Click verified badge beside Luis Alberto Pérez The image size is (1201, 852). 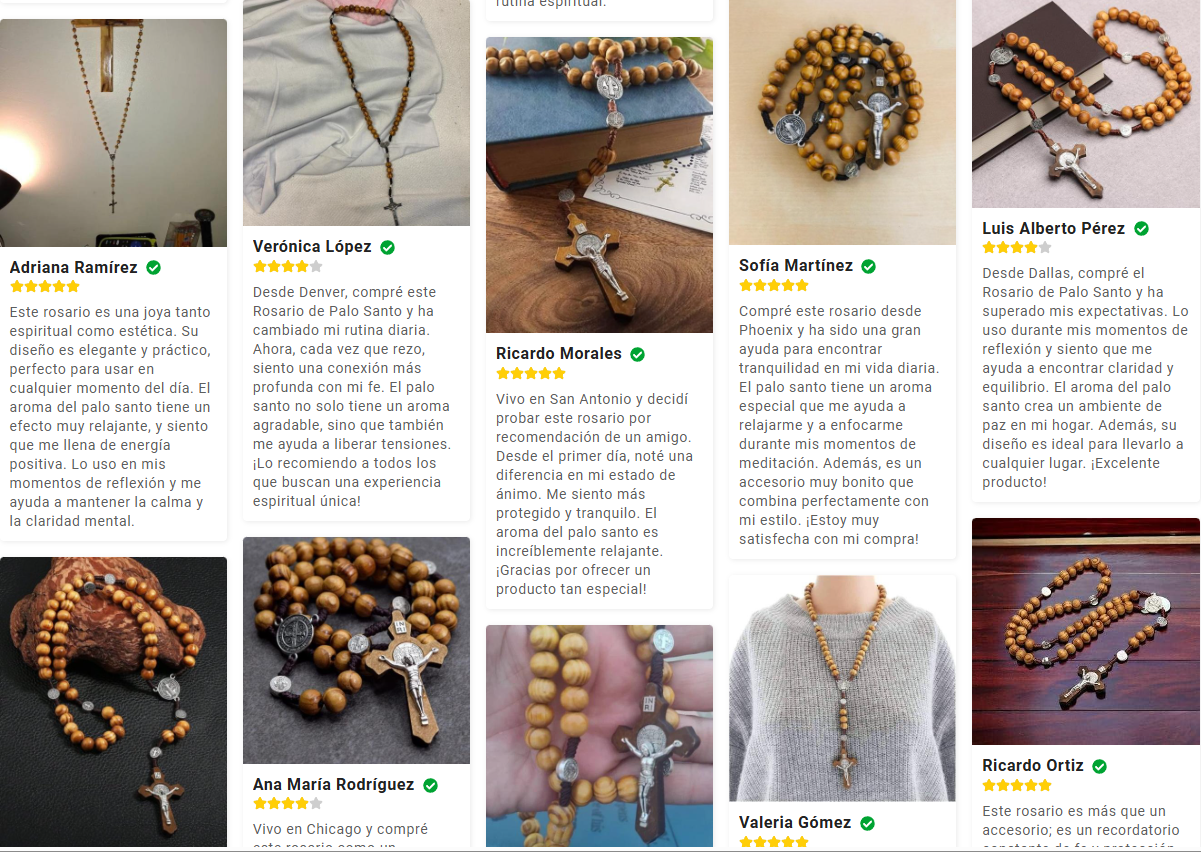pyautogui.click(x=1141, y=229)
